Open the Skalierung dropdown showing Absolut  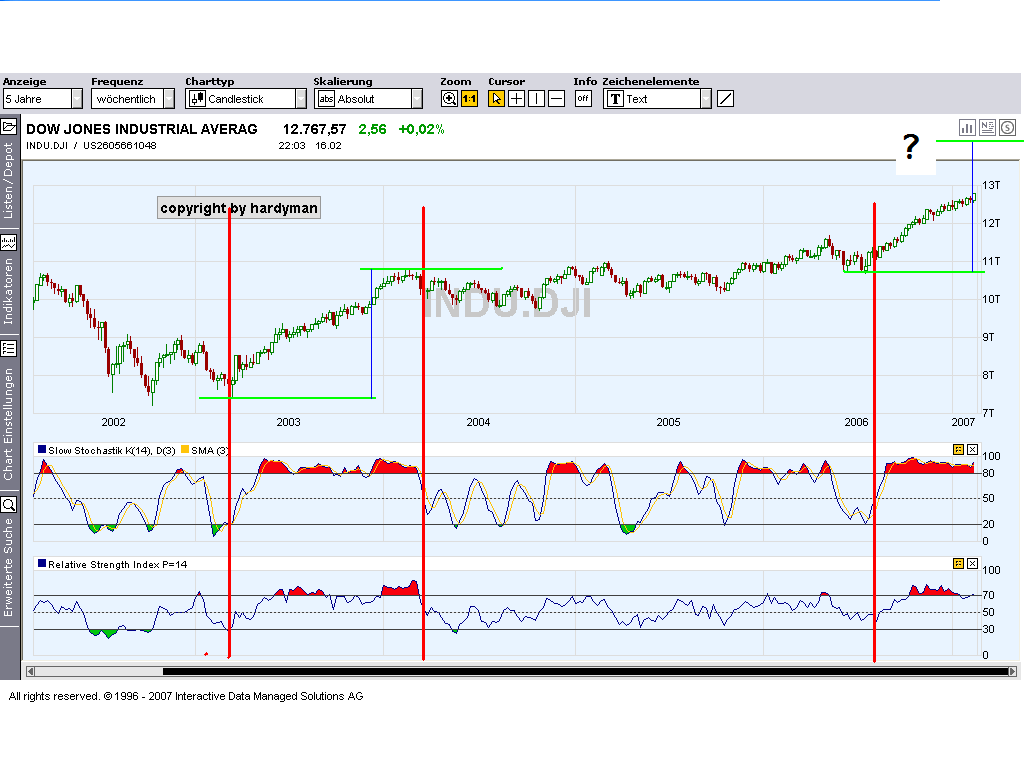pos(368,99)
